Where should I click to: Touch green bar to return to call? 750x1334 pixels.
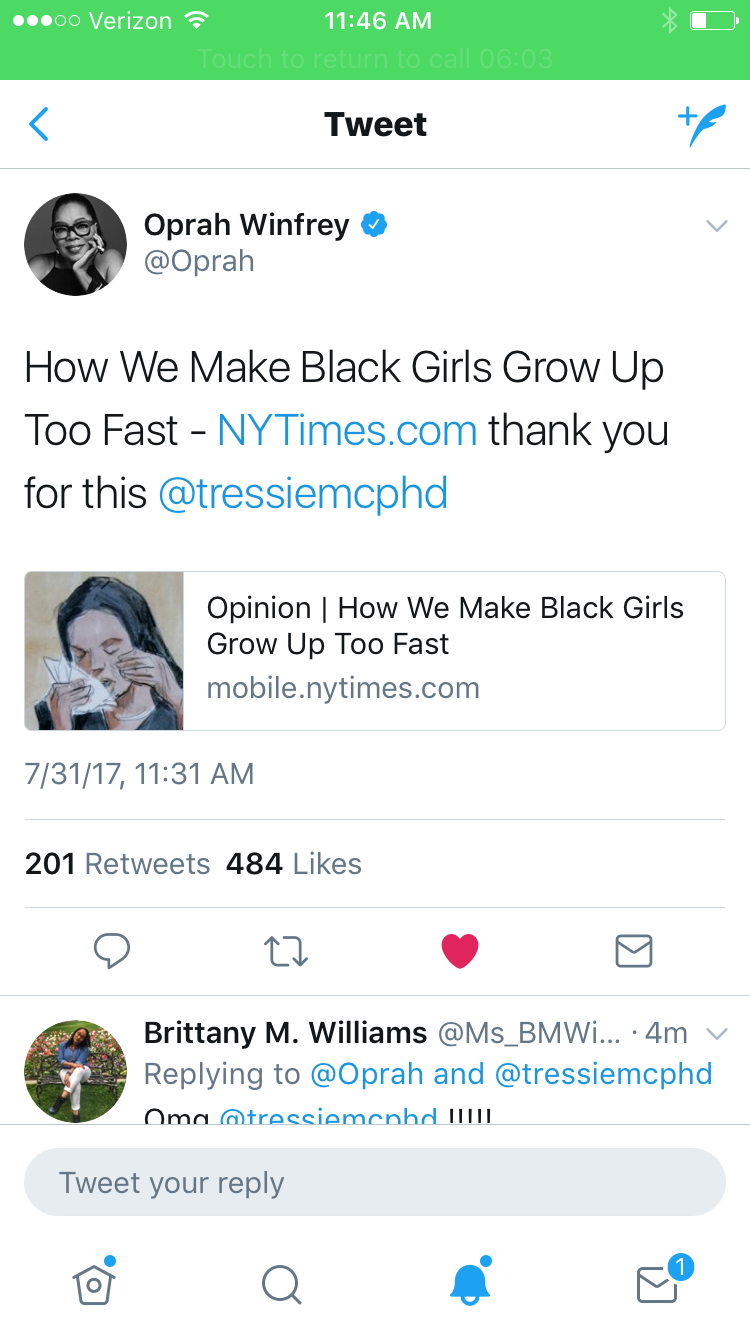coord(374,58)
